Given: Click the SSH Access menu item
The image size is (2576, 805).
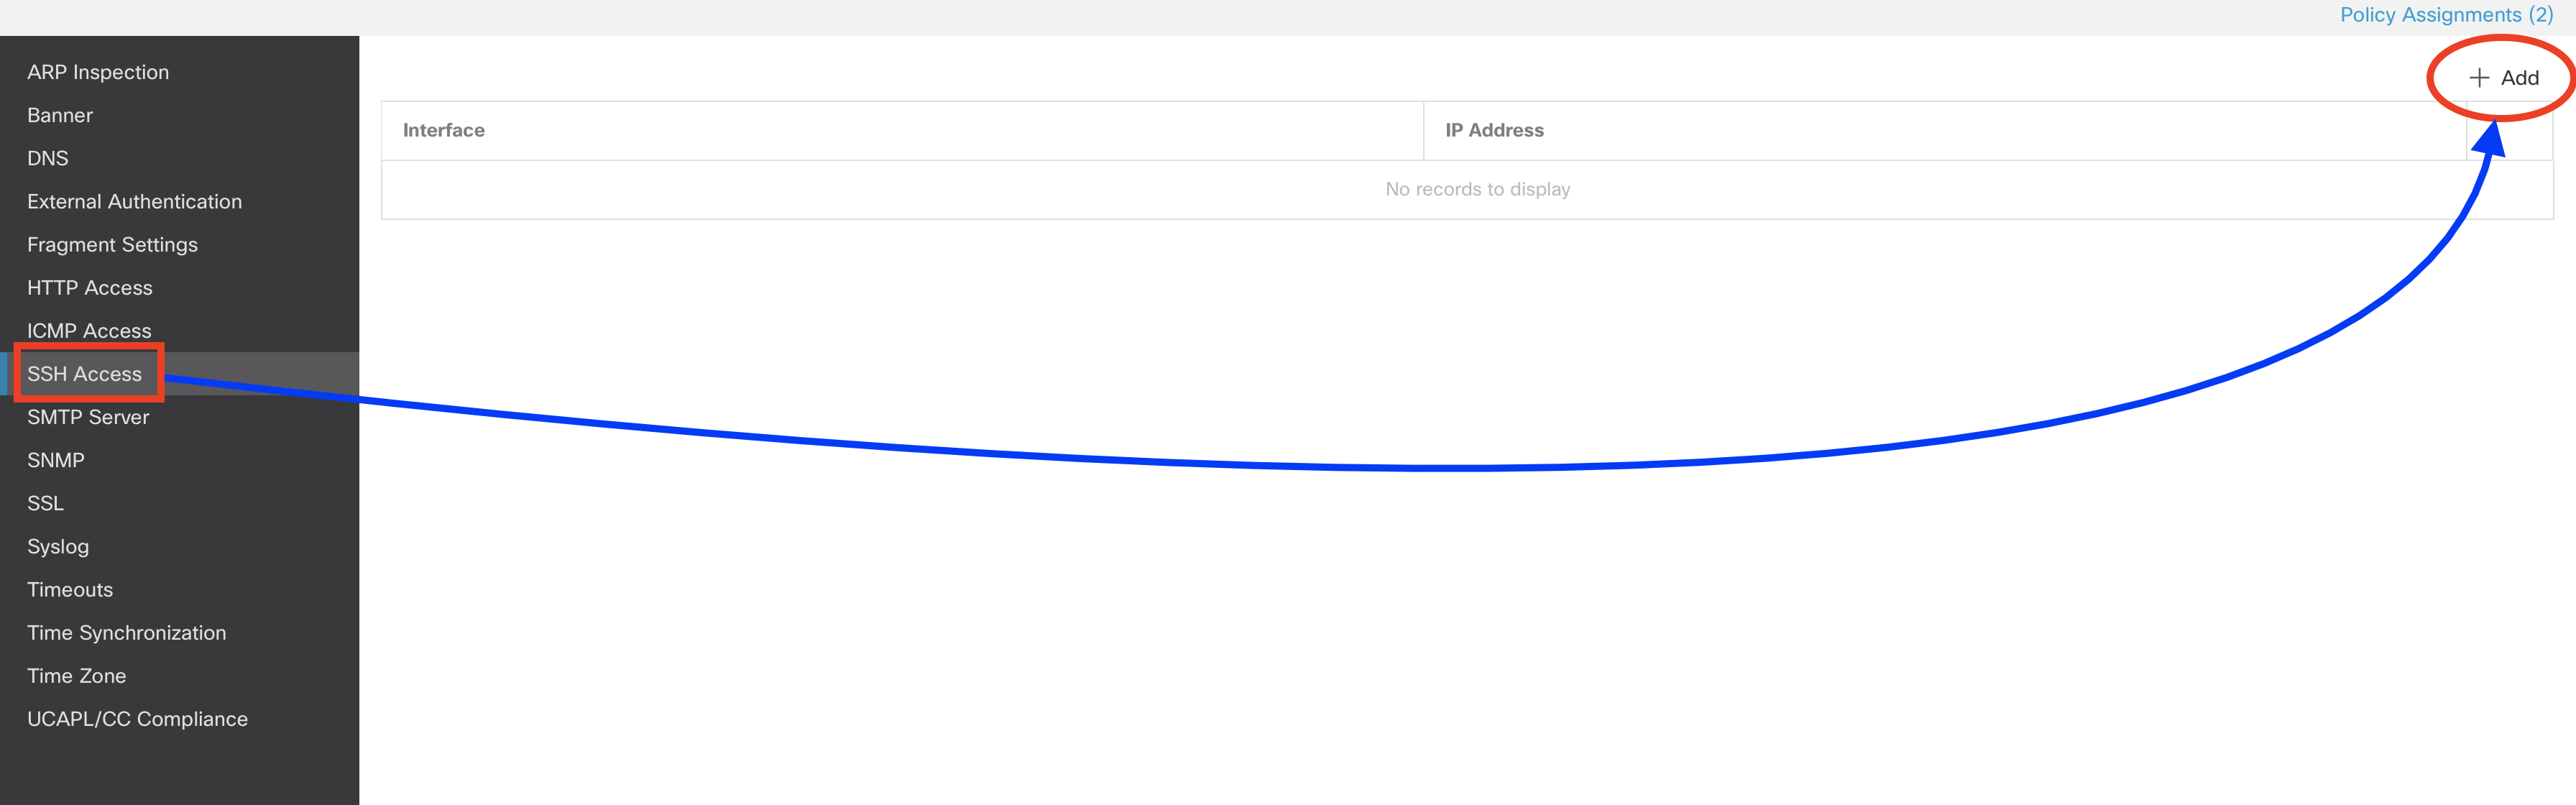Looking at the screenshot, I should click(84, 373).
